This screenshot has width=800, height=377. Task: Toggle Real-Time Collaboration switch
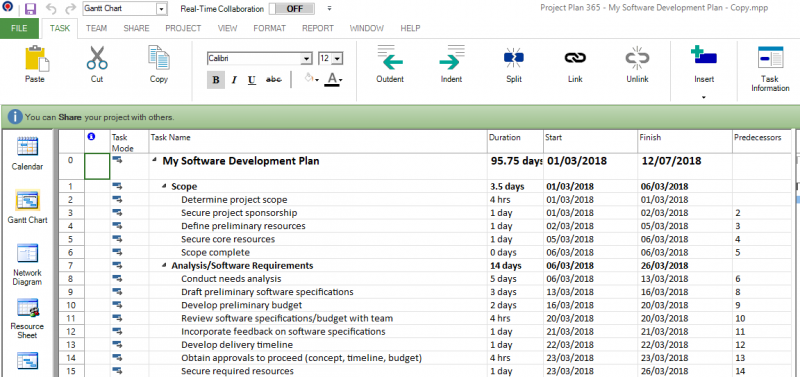coord(291,9)
